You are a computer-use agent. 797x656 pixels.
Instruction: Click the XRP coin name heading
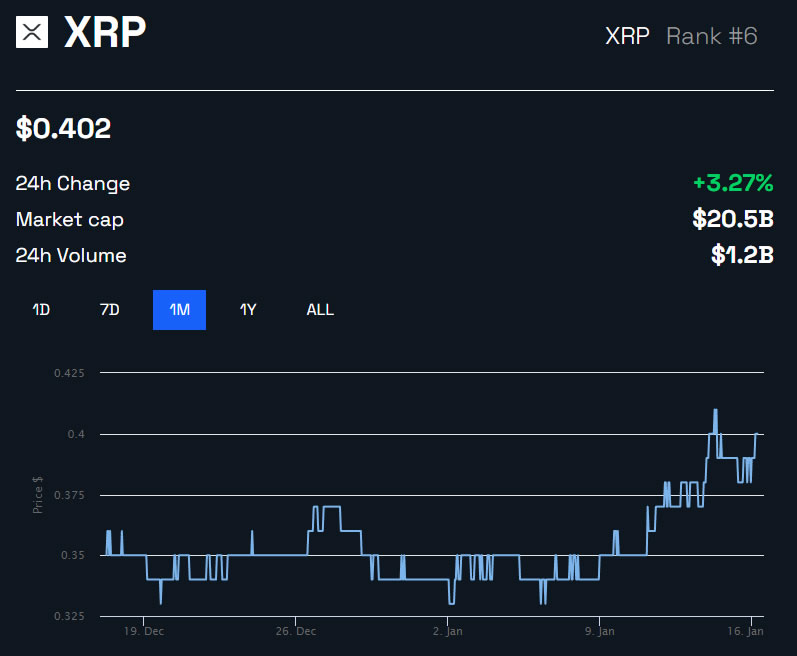pos(105,33)
